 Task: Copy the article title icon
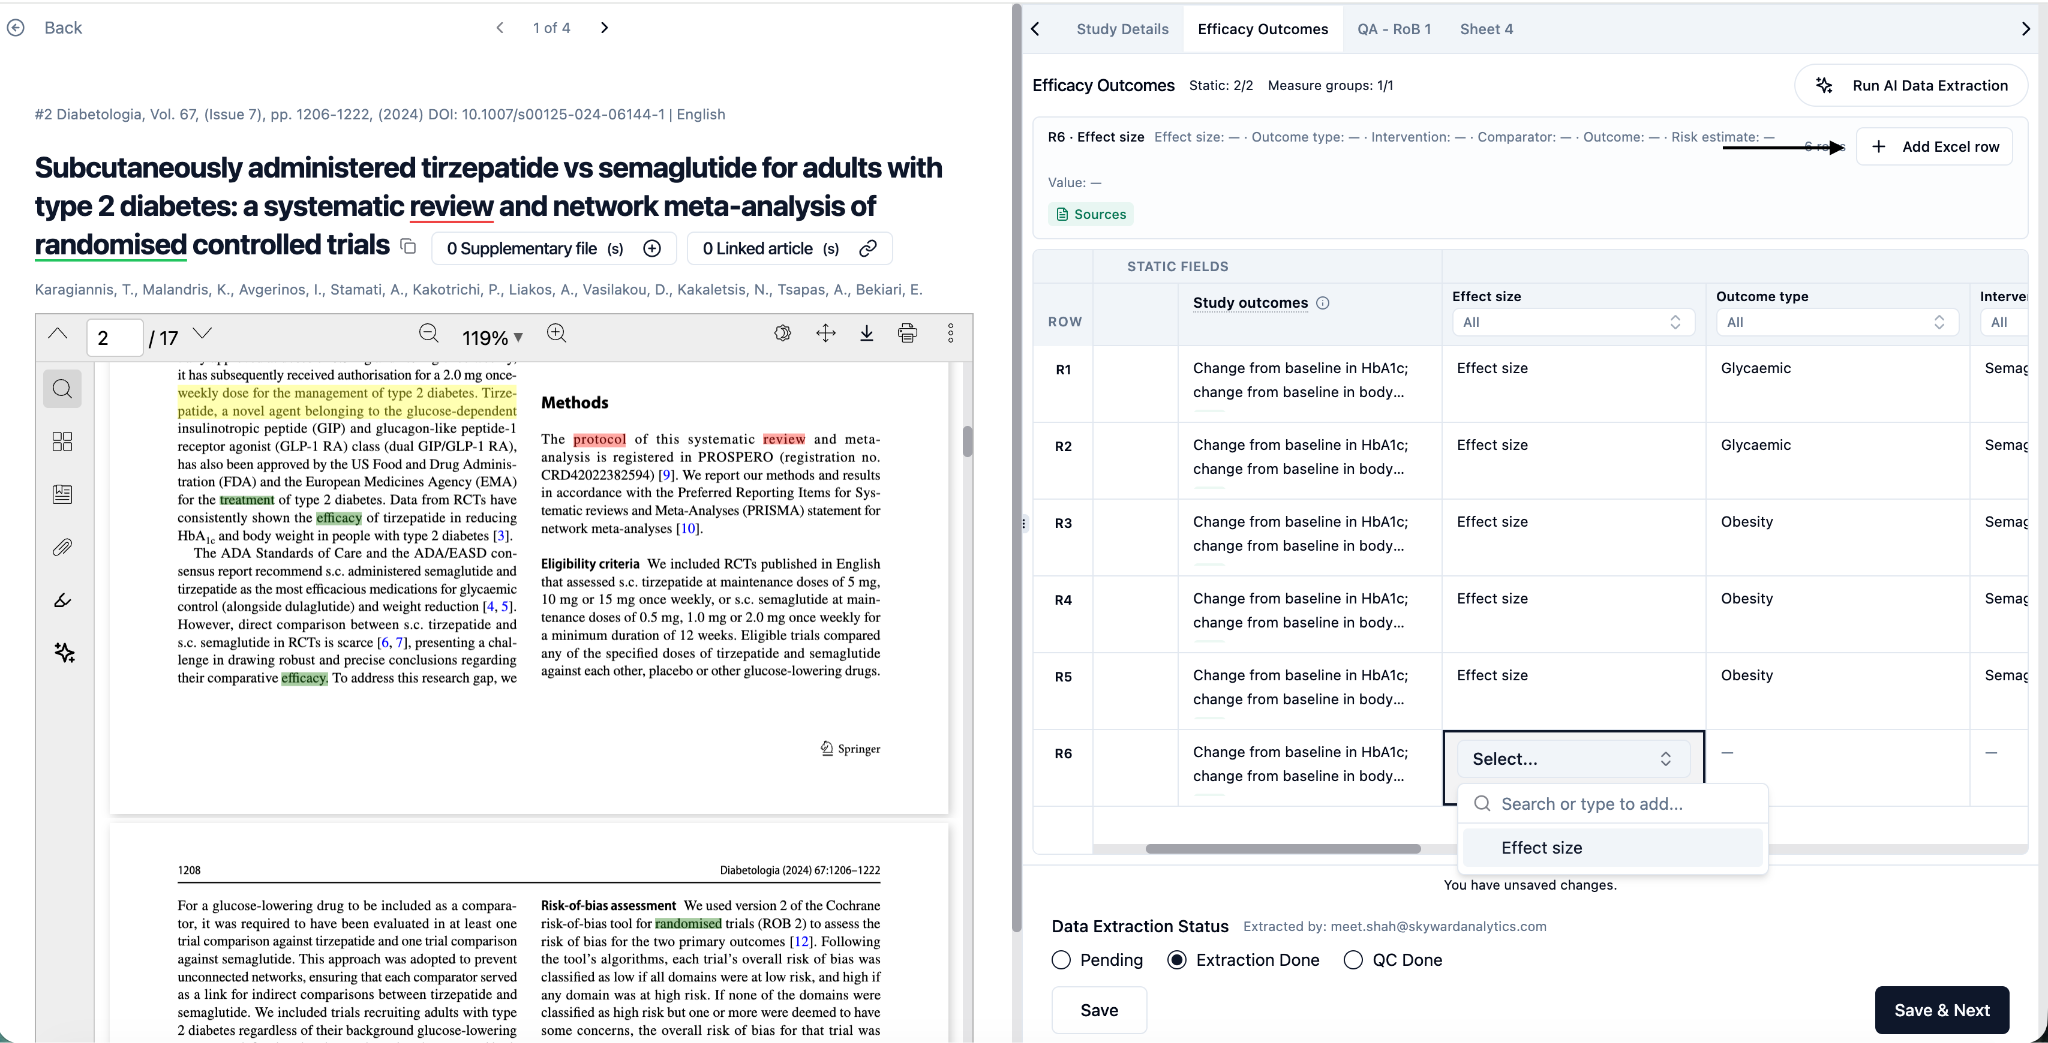pos(408,246)
